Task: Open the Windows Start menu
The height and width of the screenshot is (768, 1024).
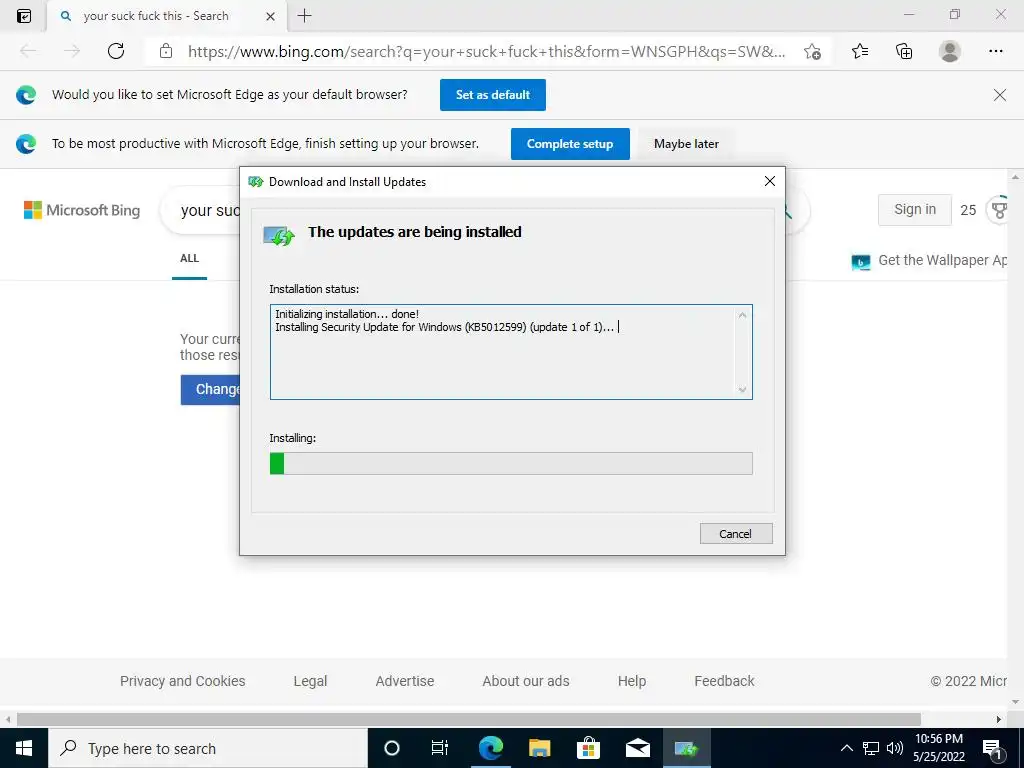Action: pos(24,748)
